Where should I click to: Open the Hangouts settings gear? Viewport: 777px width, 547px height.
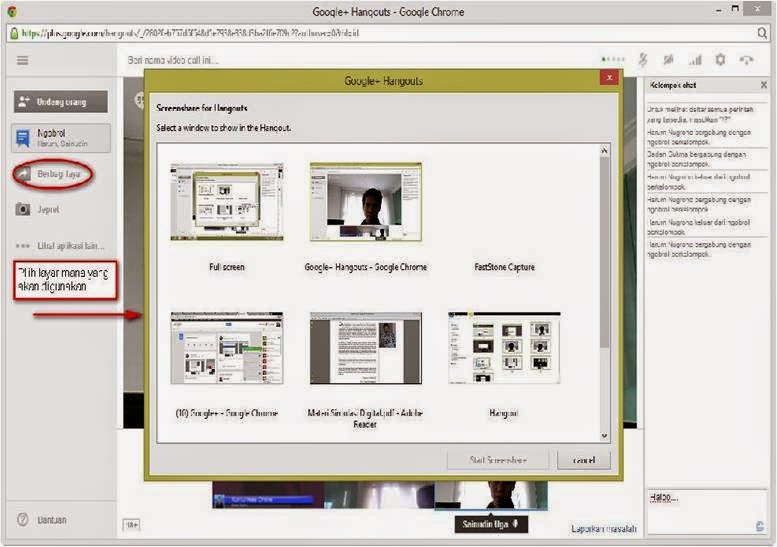[721, 60]
